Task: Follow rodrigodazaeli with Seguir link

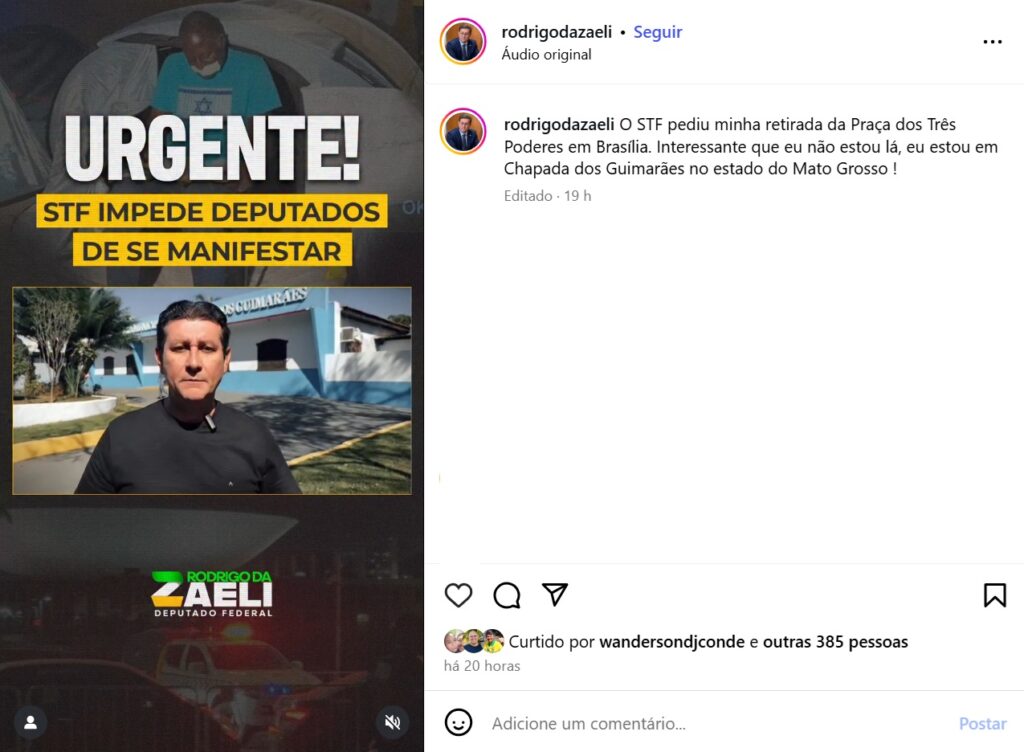Action: pyautogui.click(x=658, y=32)
